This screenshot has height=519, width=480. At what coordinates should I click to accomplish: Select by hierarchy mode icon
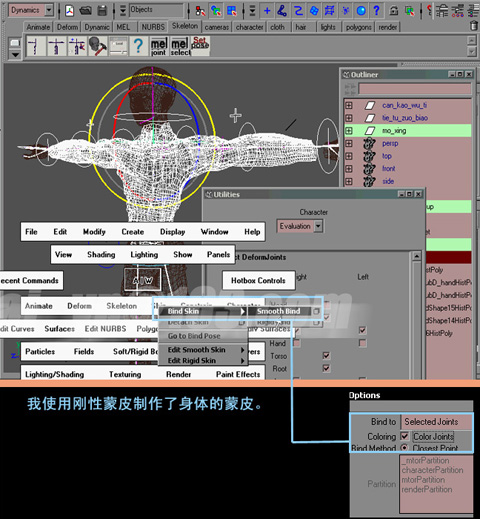(x=200, y=11)
